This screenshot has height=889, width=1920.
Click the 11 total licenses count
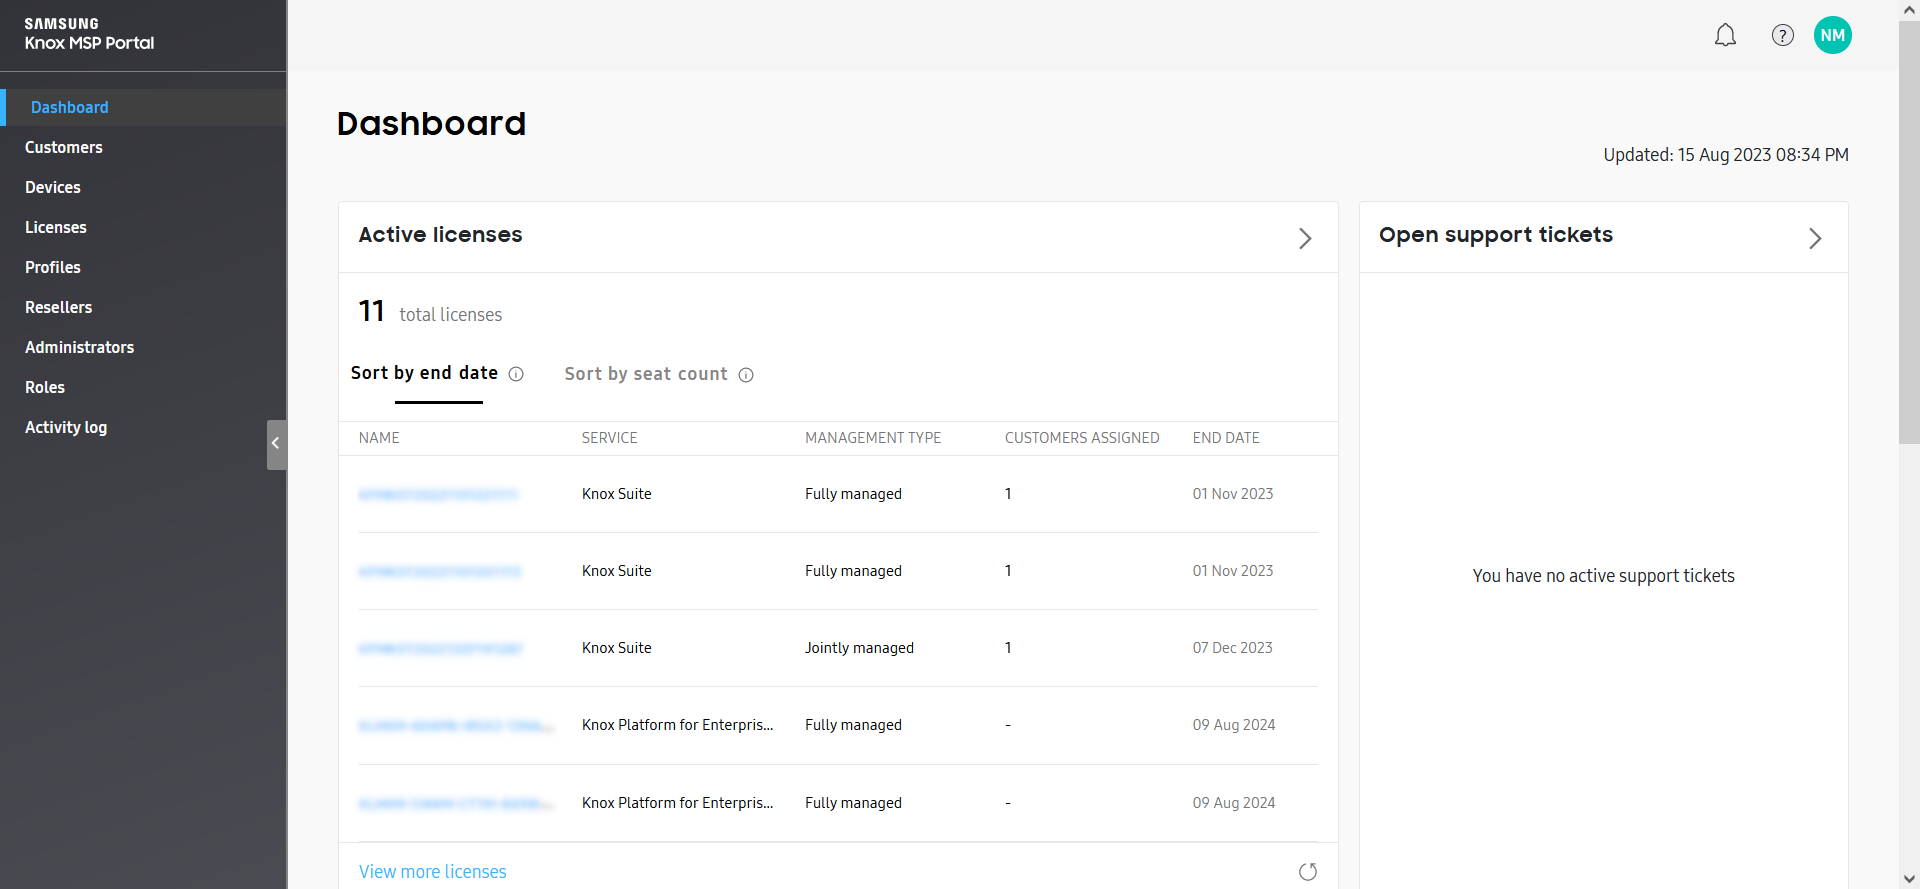coord(430,312)
